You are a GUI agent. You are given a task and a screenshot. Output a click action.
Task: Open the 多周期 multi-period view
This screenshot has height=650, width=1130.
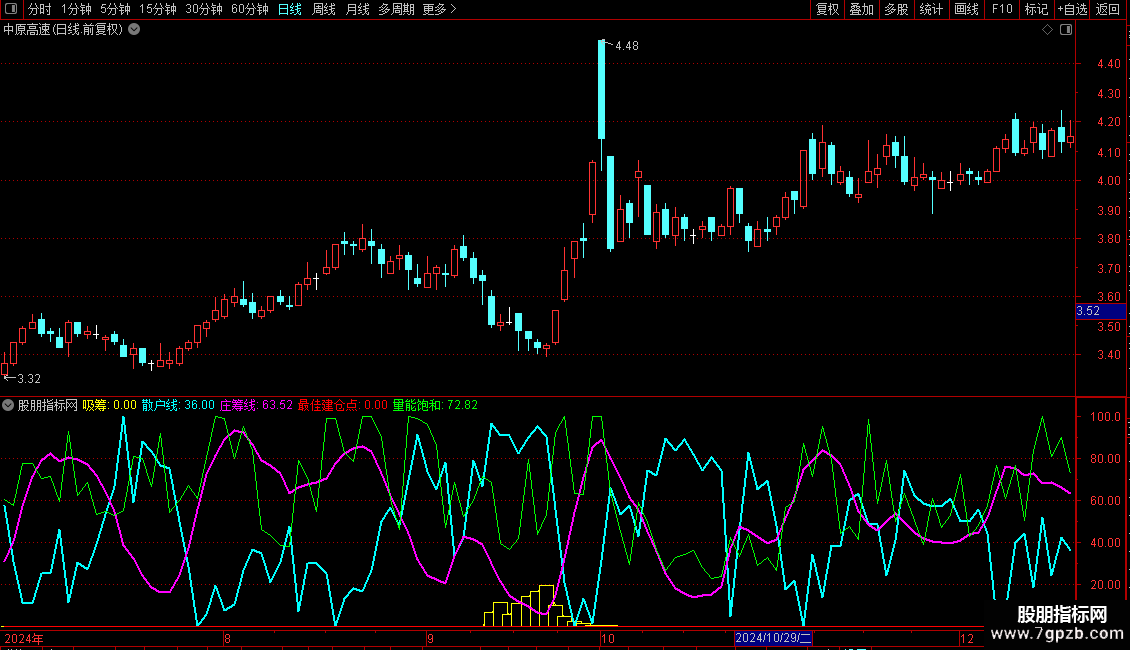click(396, 9)
